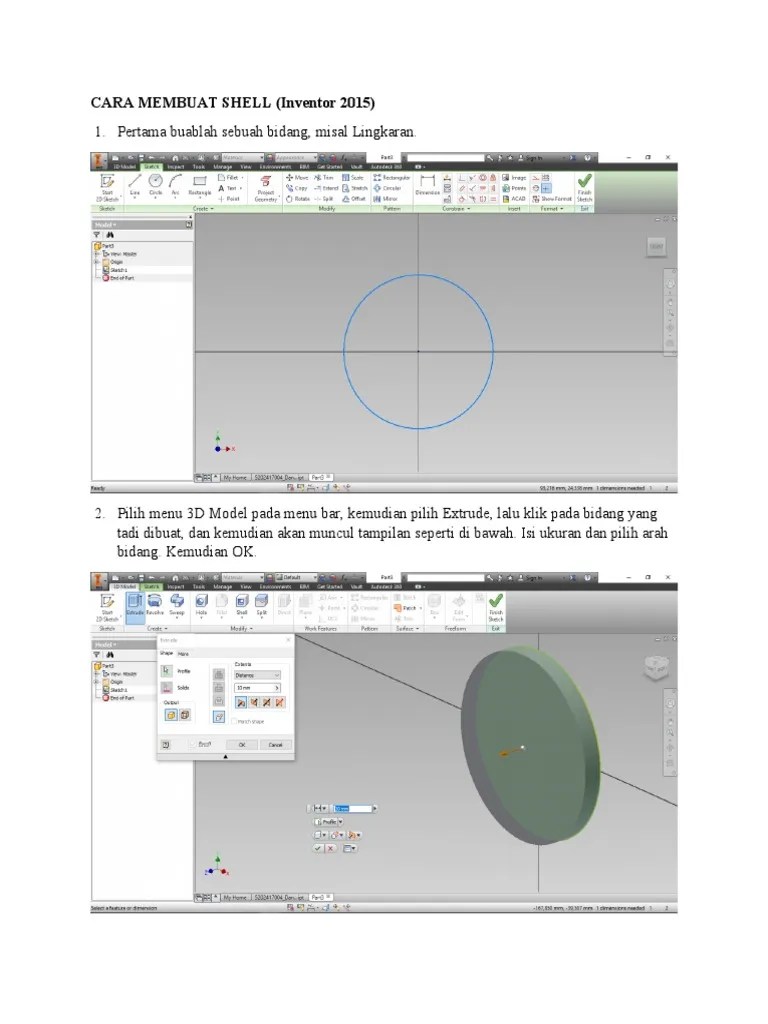Click the Mirror tool in the Pattern panel

tap(385, 199)
